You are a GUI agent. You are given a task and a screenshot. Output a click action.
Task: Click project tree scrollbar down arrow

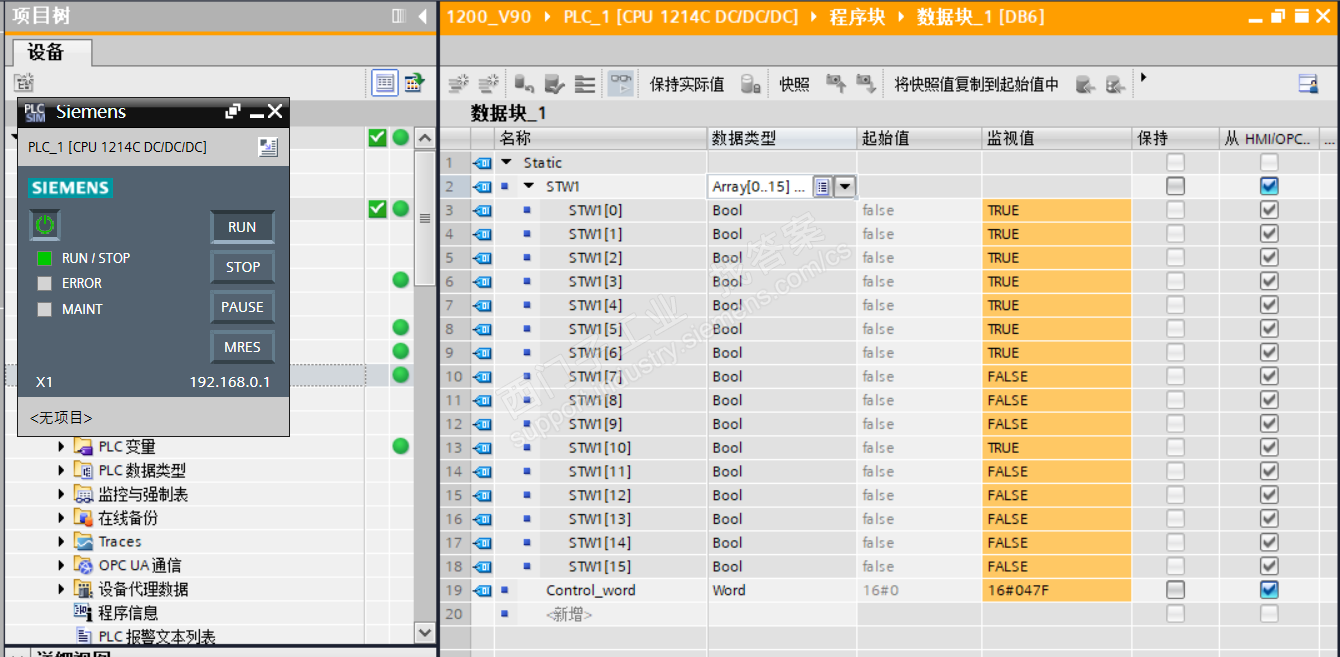(x=425, y=632)
